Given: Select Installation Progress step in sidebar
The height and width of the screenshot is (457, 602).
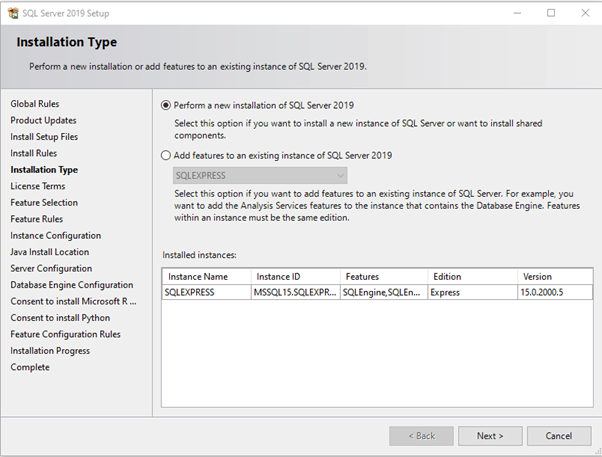Looking at the screenshot, I should coord(50,351).
